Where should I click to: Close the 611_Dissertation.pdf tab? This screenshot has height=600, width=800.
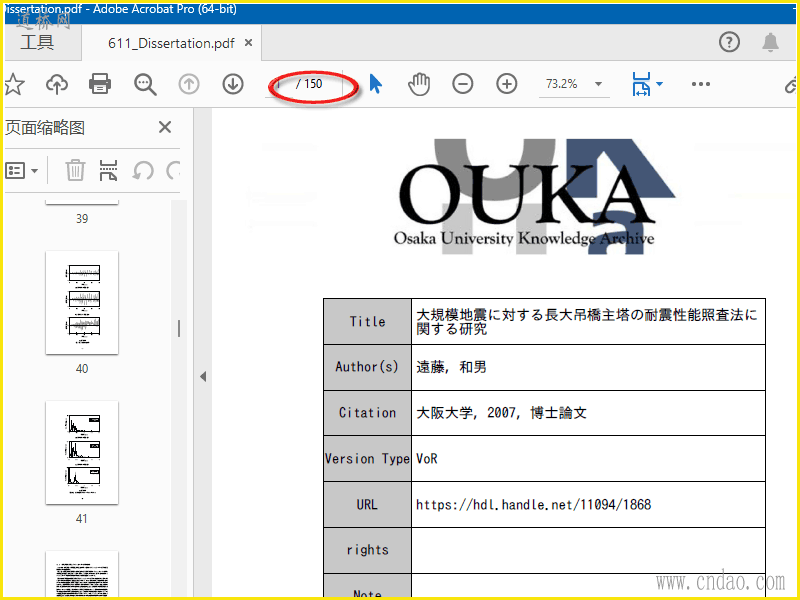point(248,43)
